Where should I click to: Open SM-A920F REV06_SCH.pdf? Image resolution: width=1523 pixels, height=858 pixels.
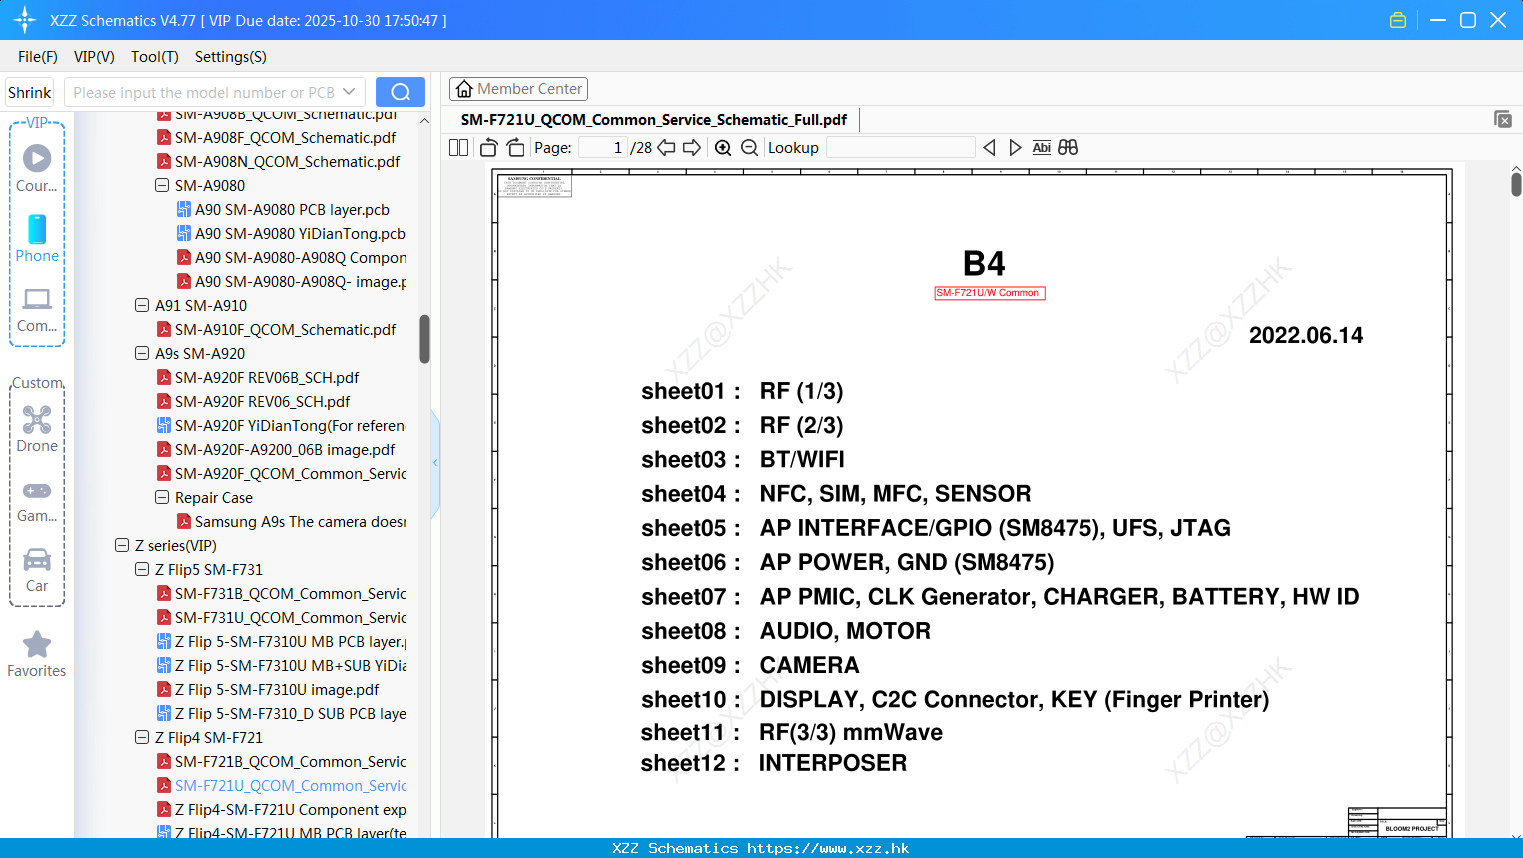click(x=262, y=401)
